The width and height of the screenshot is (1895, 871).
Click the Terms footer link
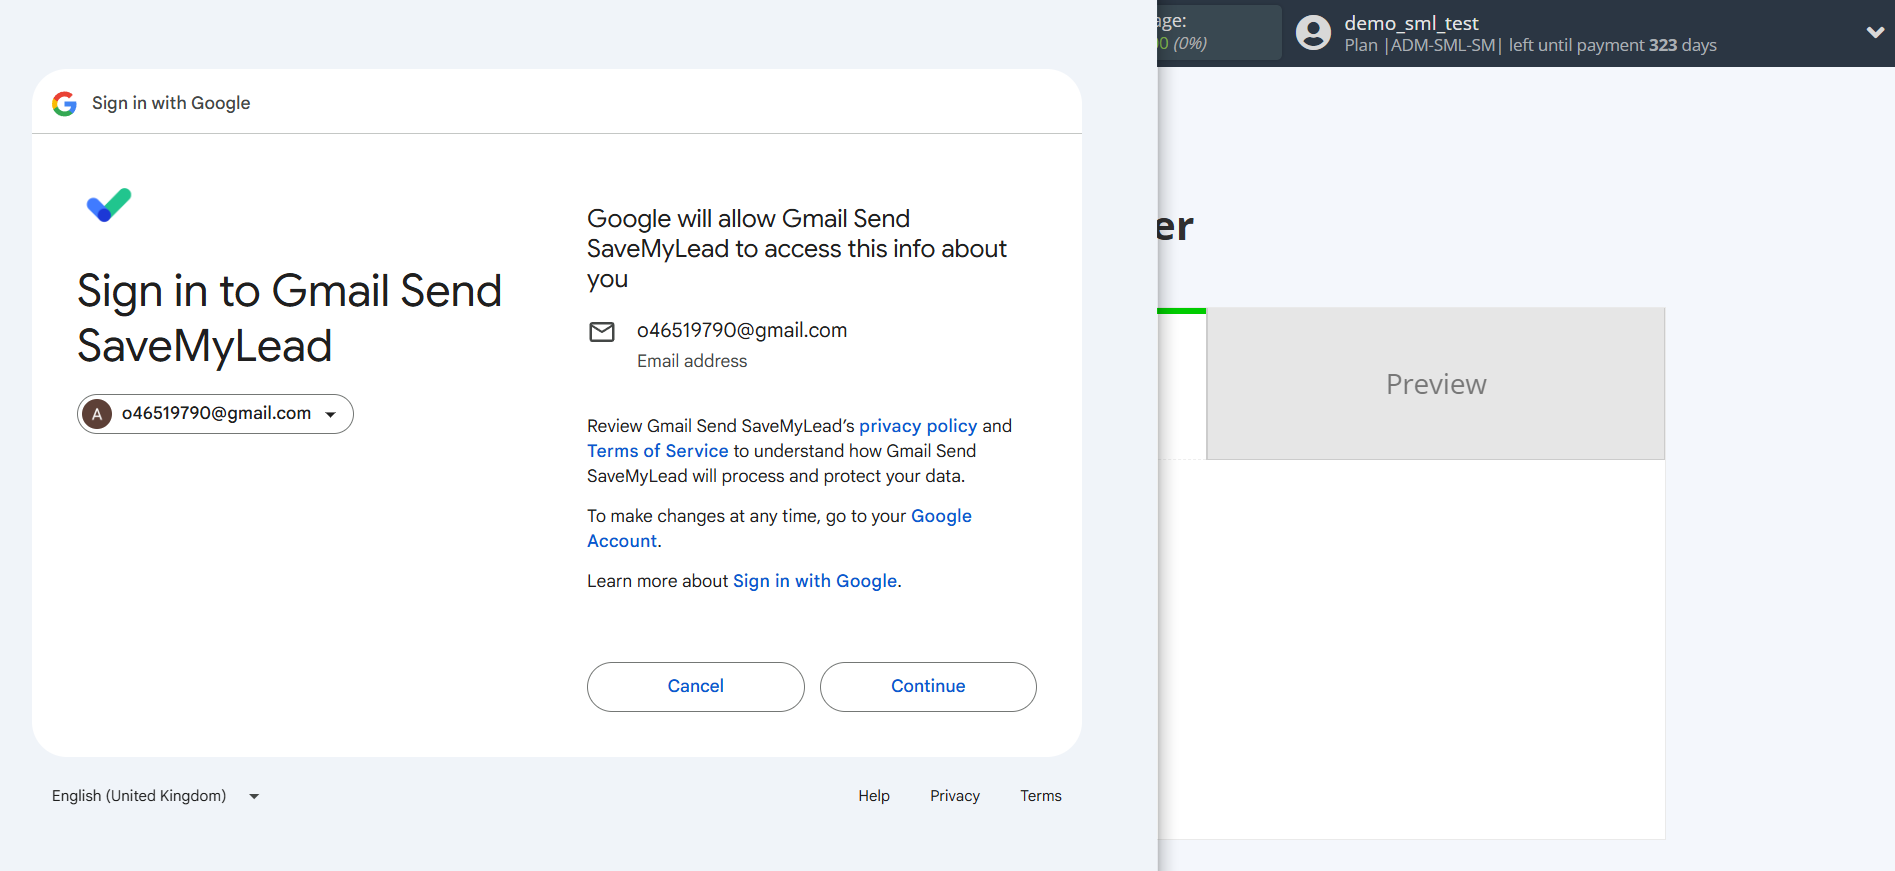(1040, 795)
